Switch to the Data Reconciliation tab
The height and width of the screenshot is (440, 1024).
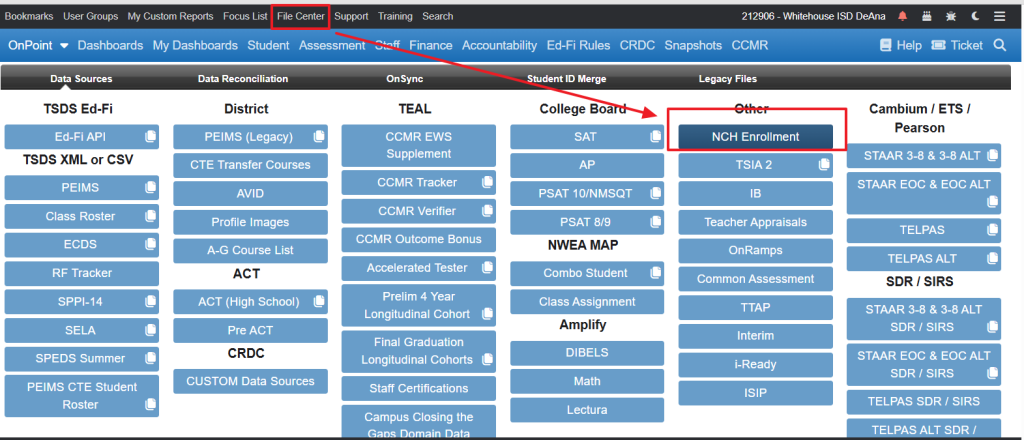click(x=243, y=79)
